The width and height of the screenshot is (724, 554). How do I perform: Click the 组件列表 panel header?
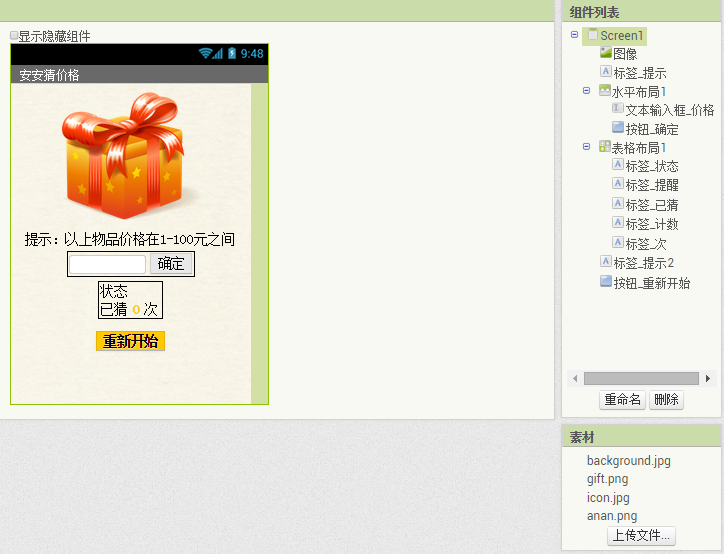(x=641, y=12)
